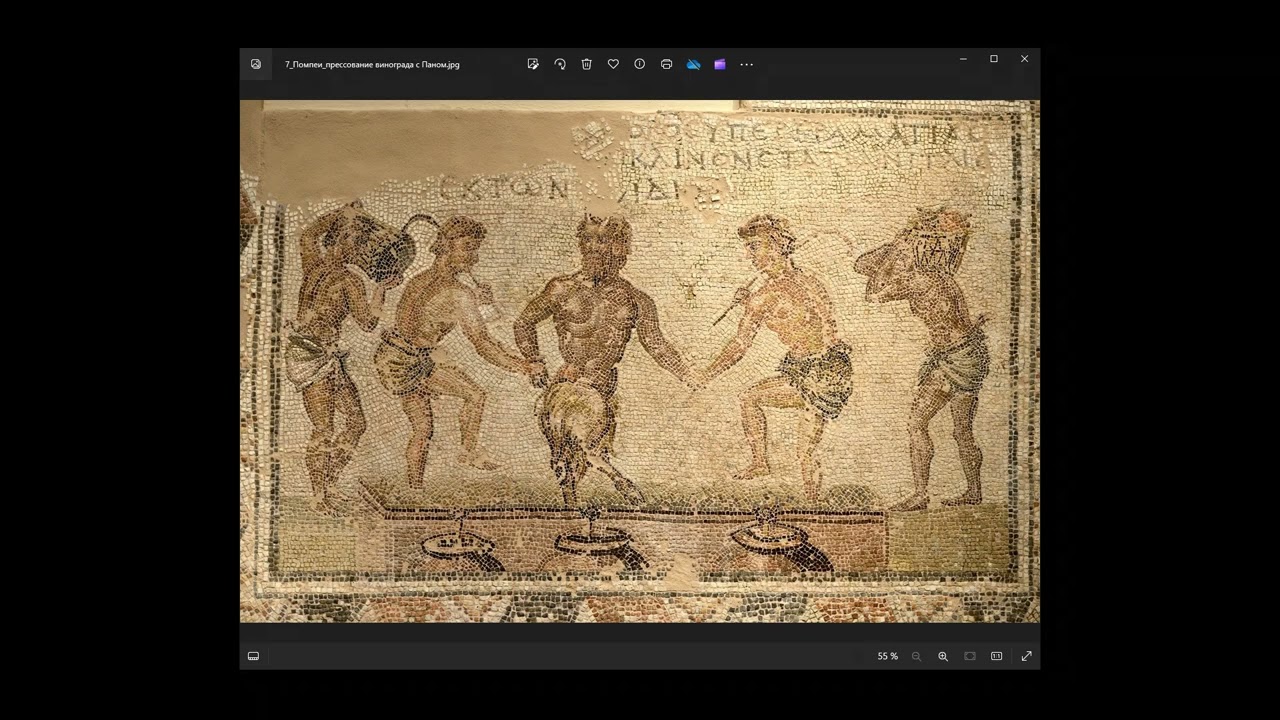1280x720 pixels.
Task: Enter fullscreen with the expand arrows icon
Action: (x=1026, y=656)
